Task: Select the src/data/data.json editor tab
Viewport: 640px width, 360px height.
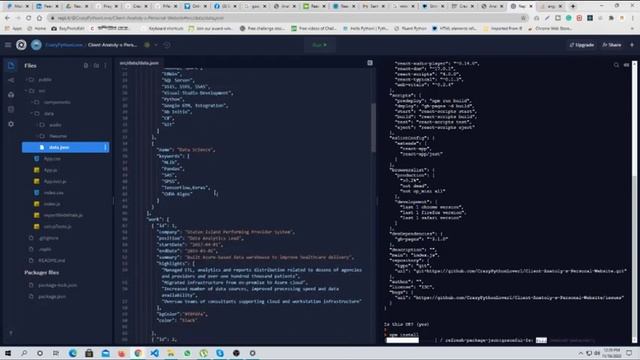Action: pos(139,63)
